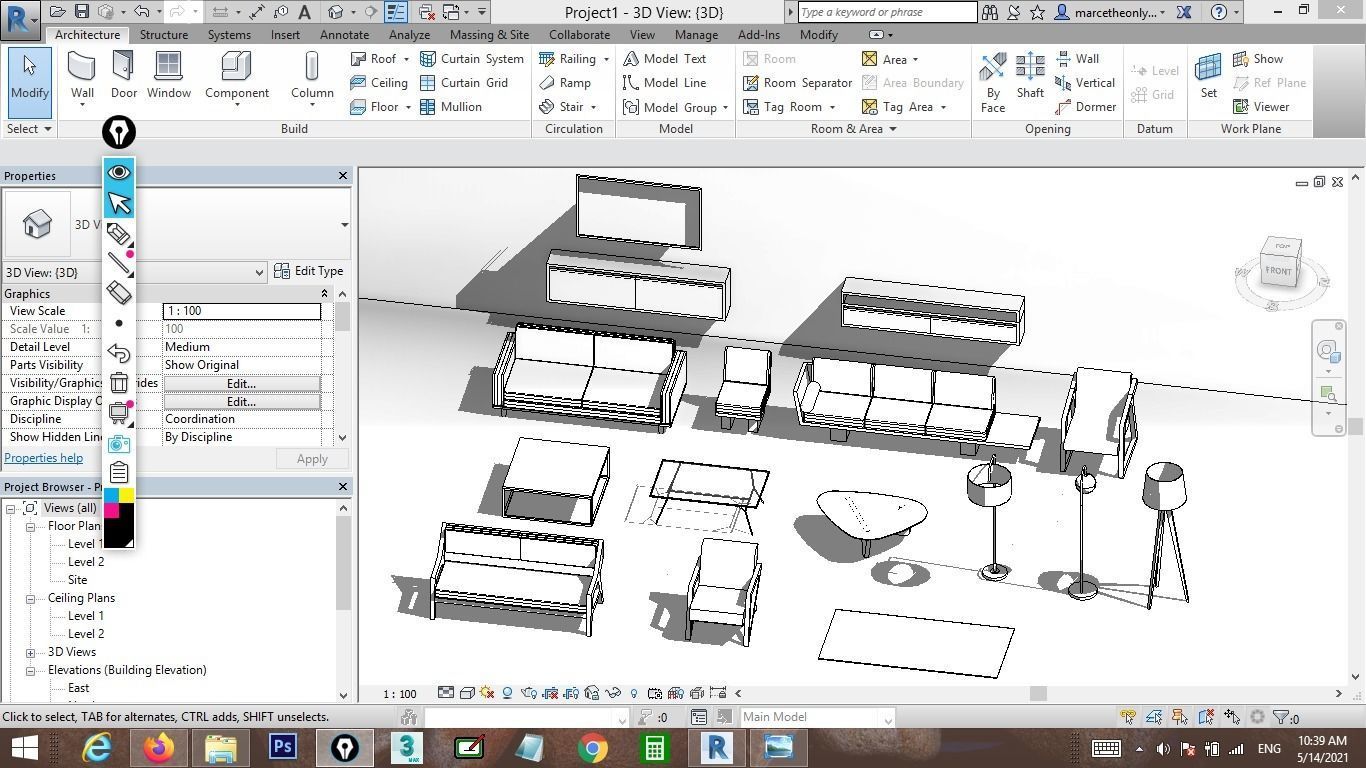Switch to the Annotate ribbon tab

pyautogui.click(x=344, y=34)
